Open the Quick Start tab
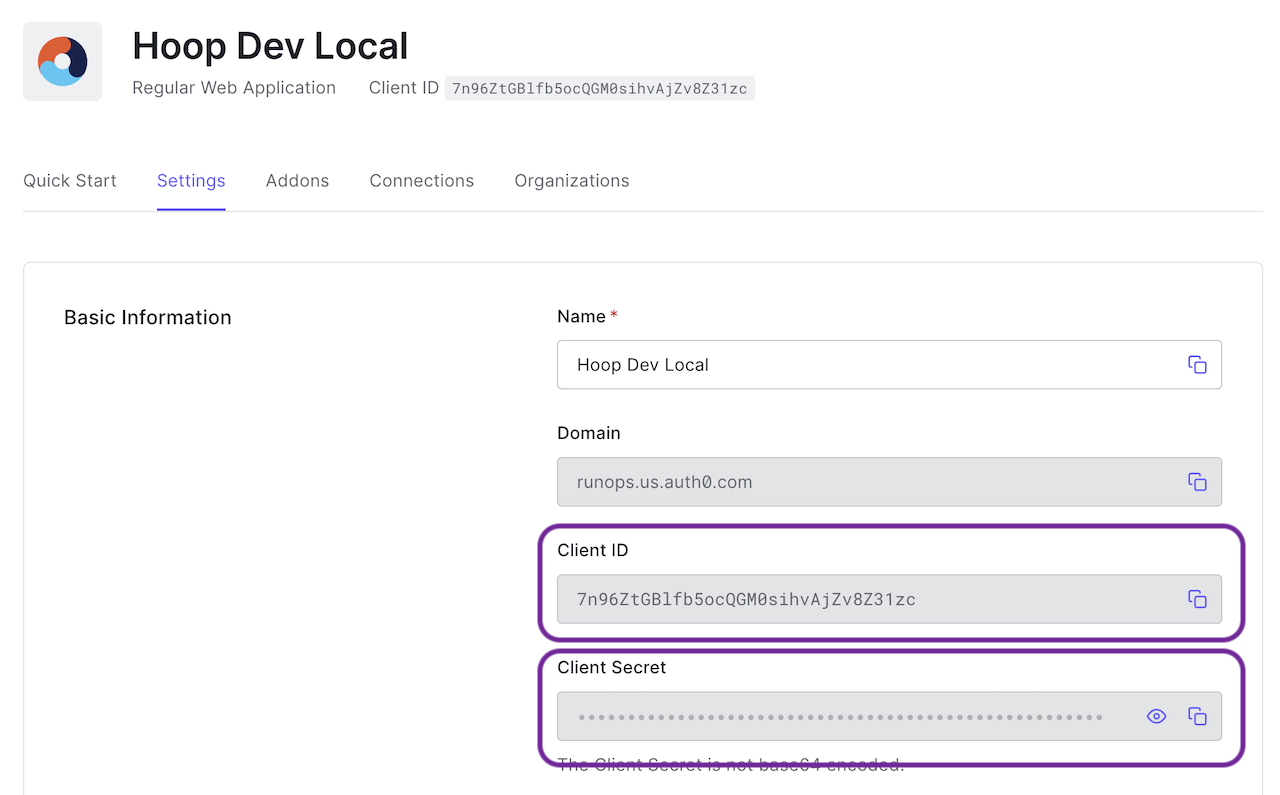 pos(70,181)
